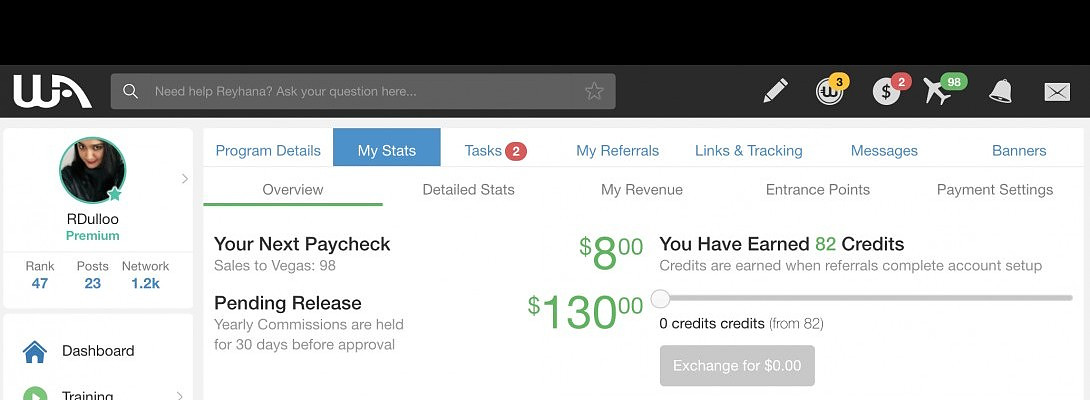The width and height of the screenshot is (1090, 400).
Task: Click the star icon in search bar
Action: [x=594, y=91]
